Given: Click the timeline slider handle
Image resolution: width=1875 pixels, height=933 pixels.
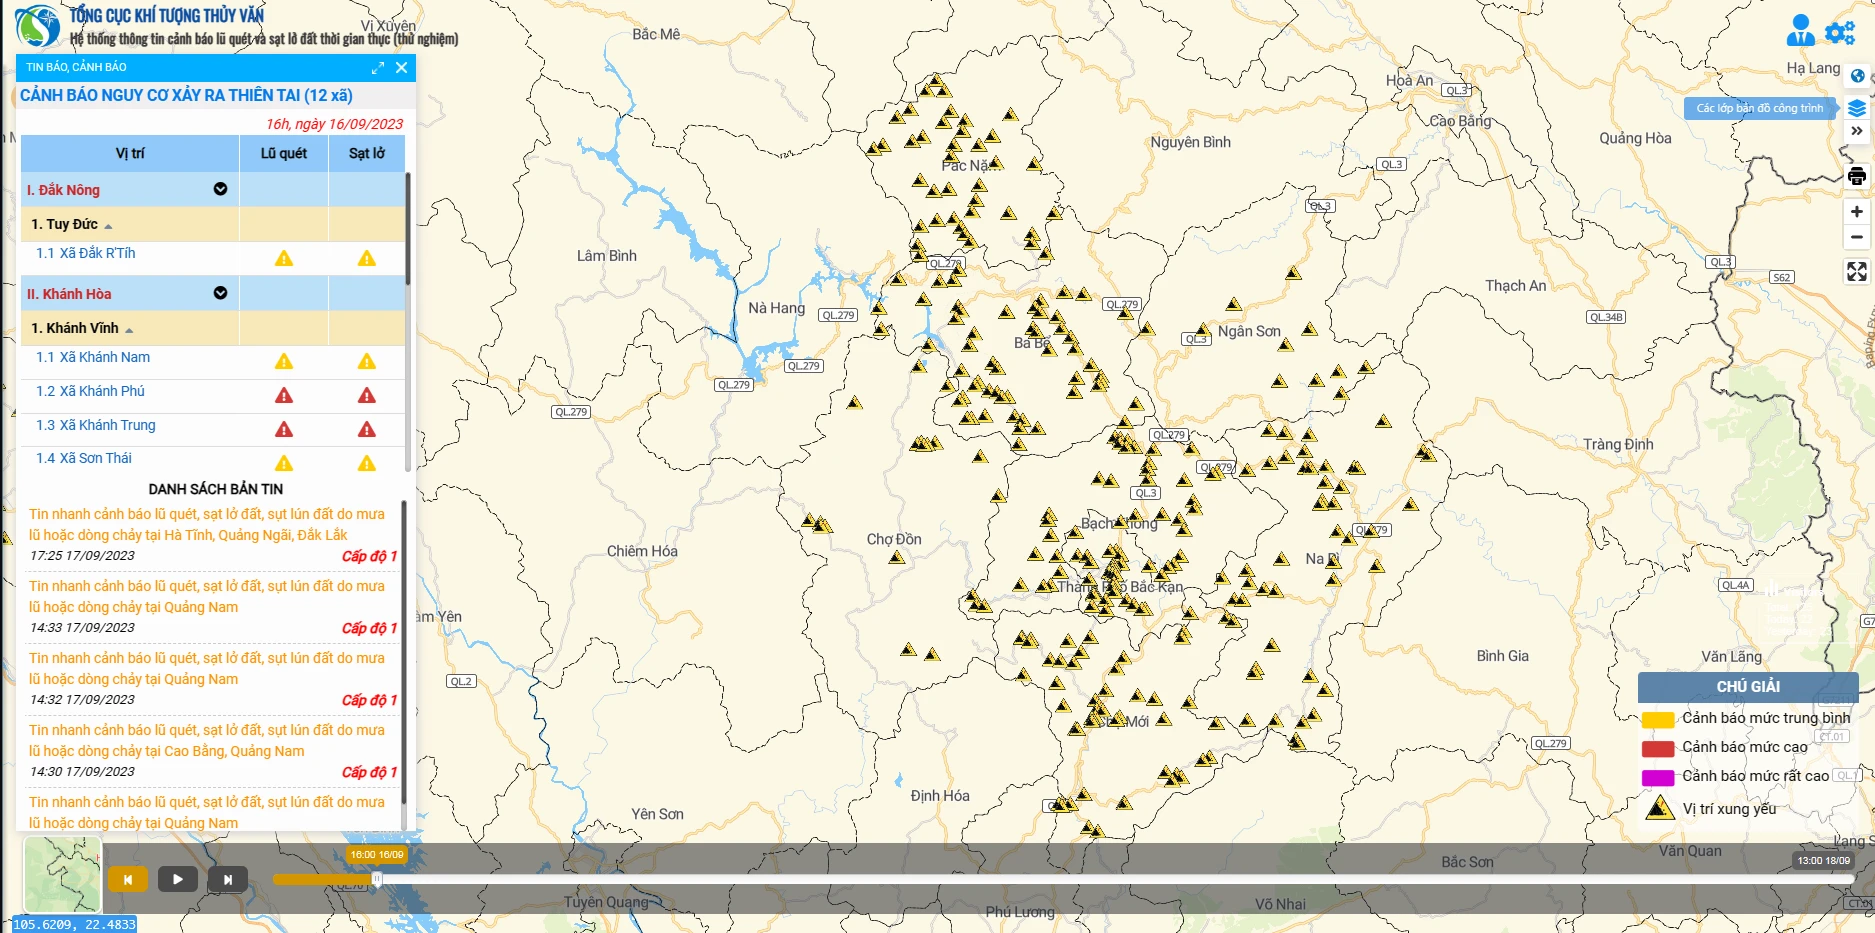Looking at the screenshot, I should [x=377, y=879].
